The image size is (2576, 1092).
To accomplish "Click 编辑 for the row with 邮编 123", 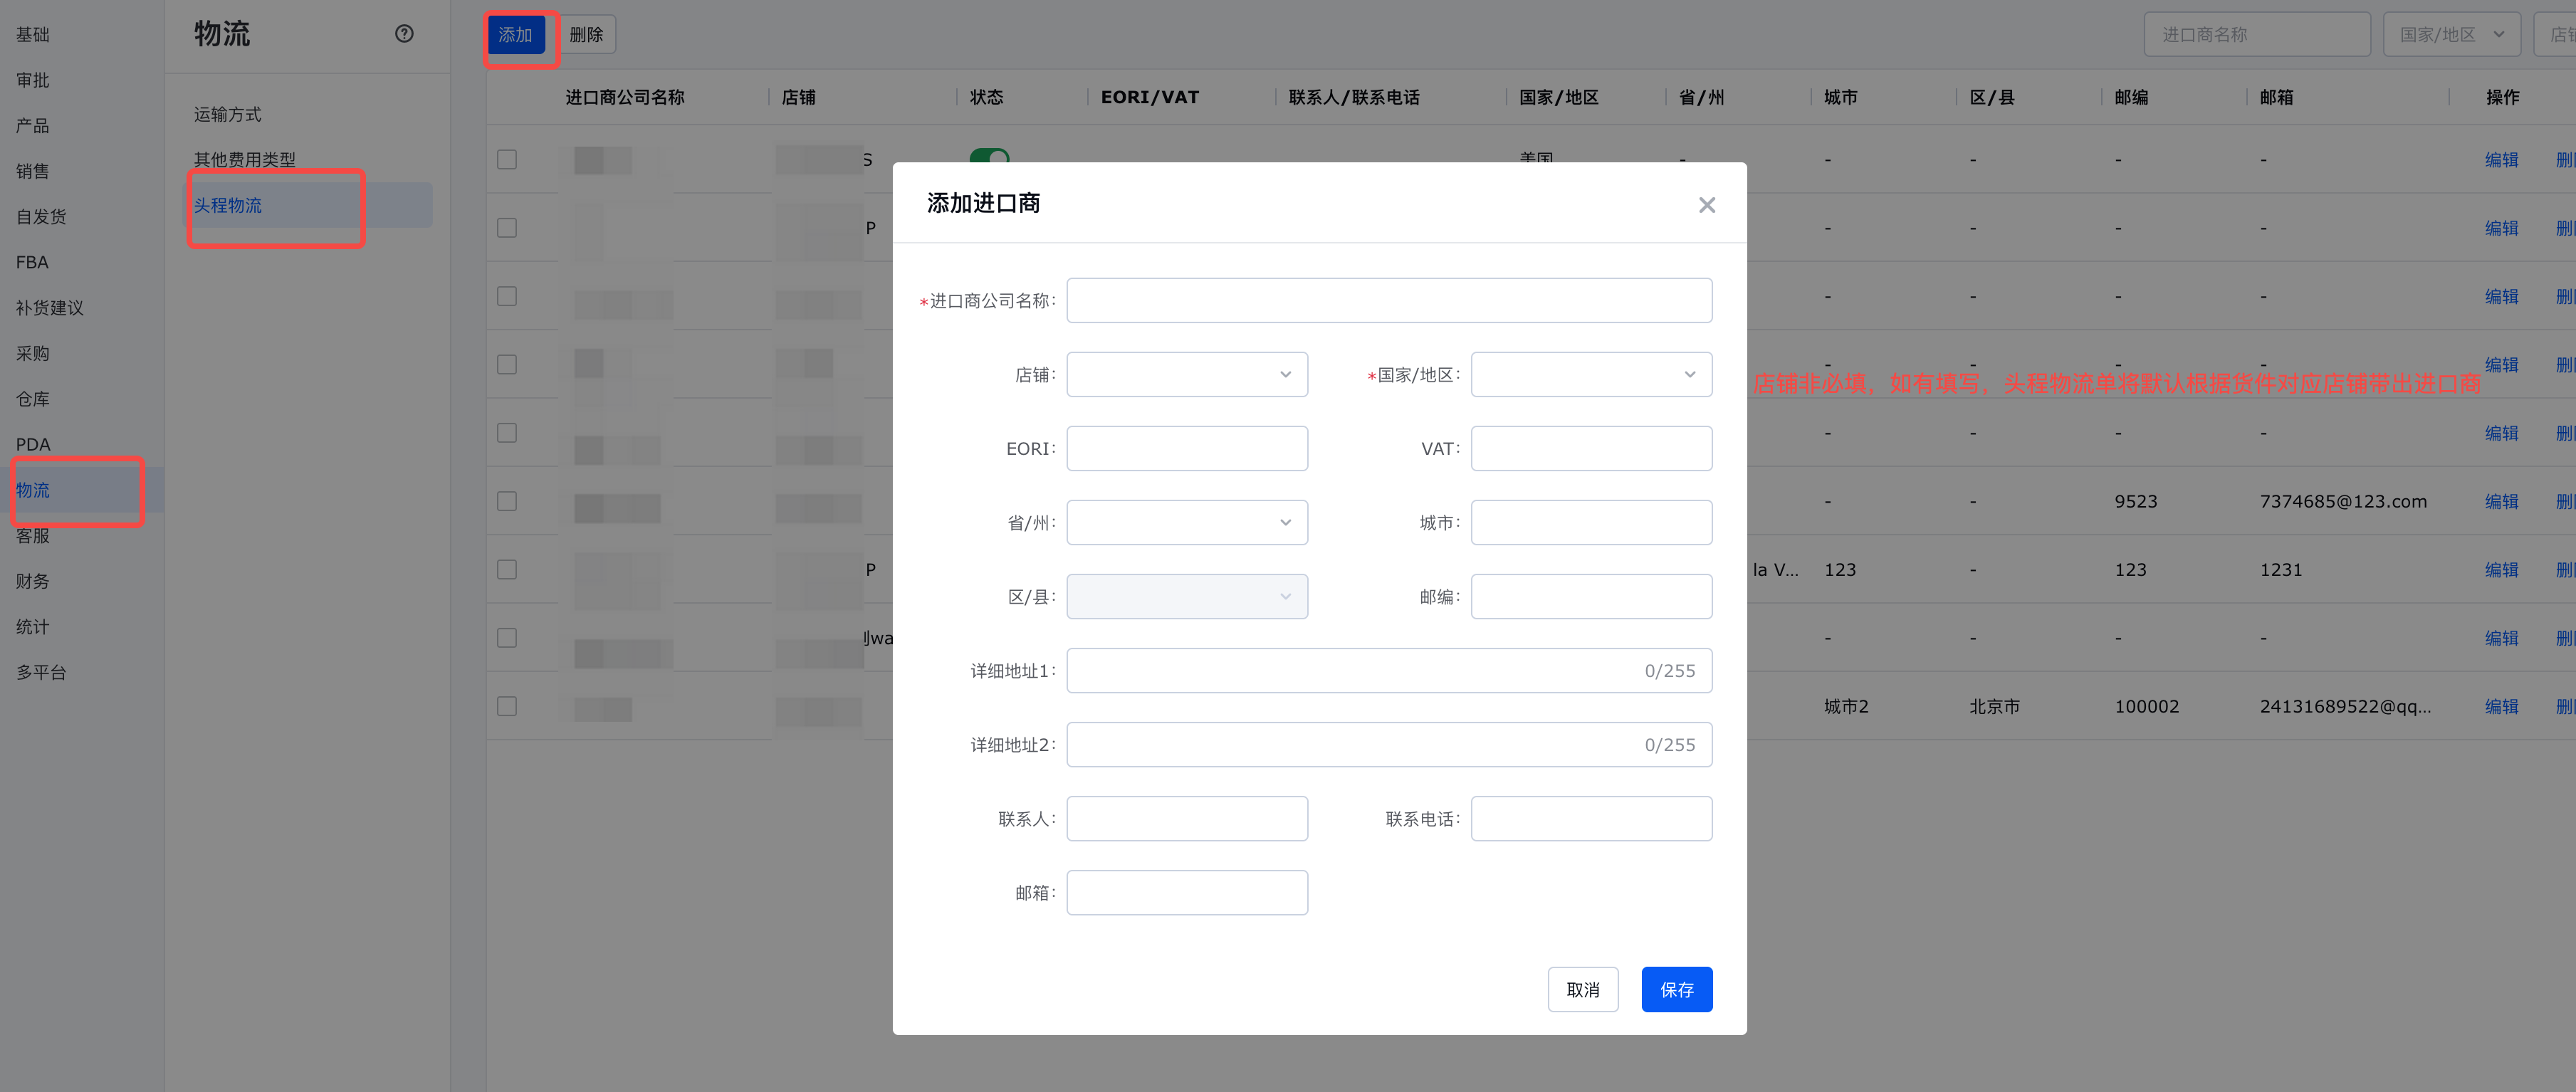I will [2502, 569].
